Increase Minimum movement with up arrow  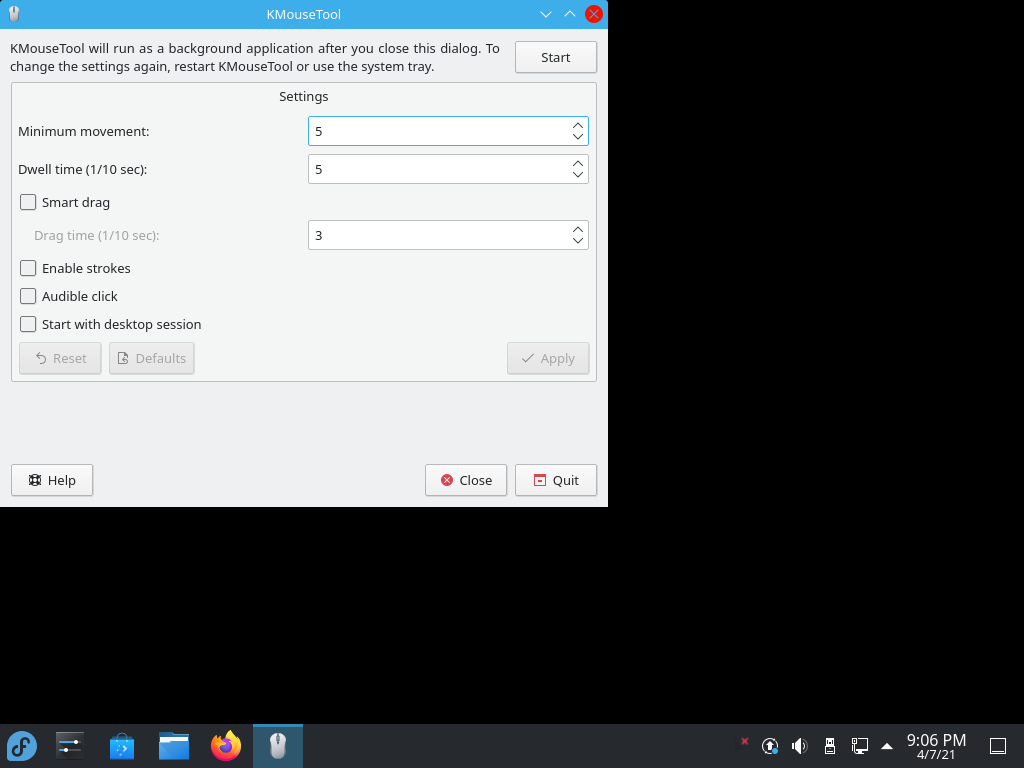(577, 125)
